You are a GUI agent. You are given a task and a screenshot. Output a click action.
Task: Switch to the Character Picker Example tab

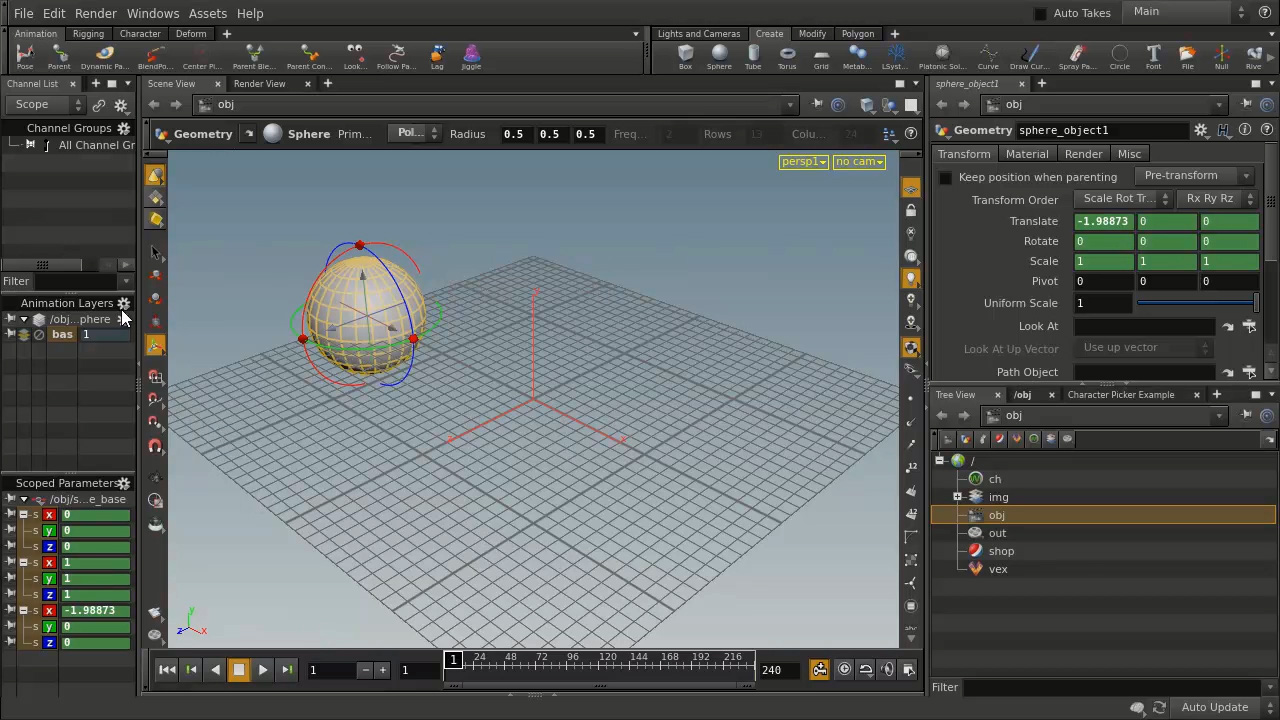click(1120, 394)
